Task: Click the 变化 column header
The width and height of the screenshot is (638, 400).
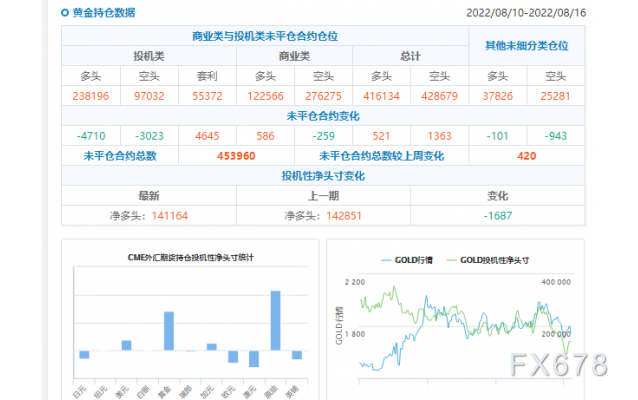Action: 498,196
